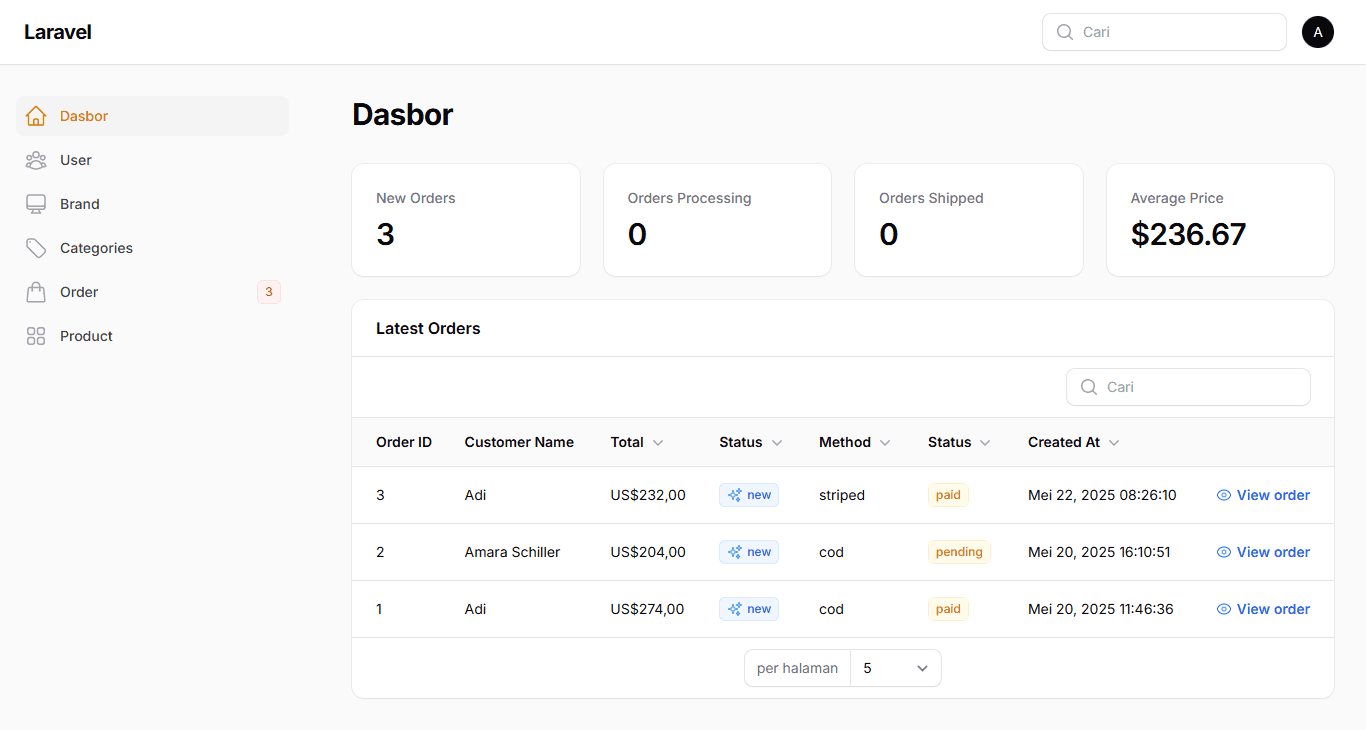Click total US$274,00
The image size is (1366, 730).
click(648, 609)
